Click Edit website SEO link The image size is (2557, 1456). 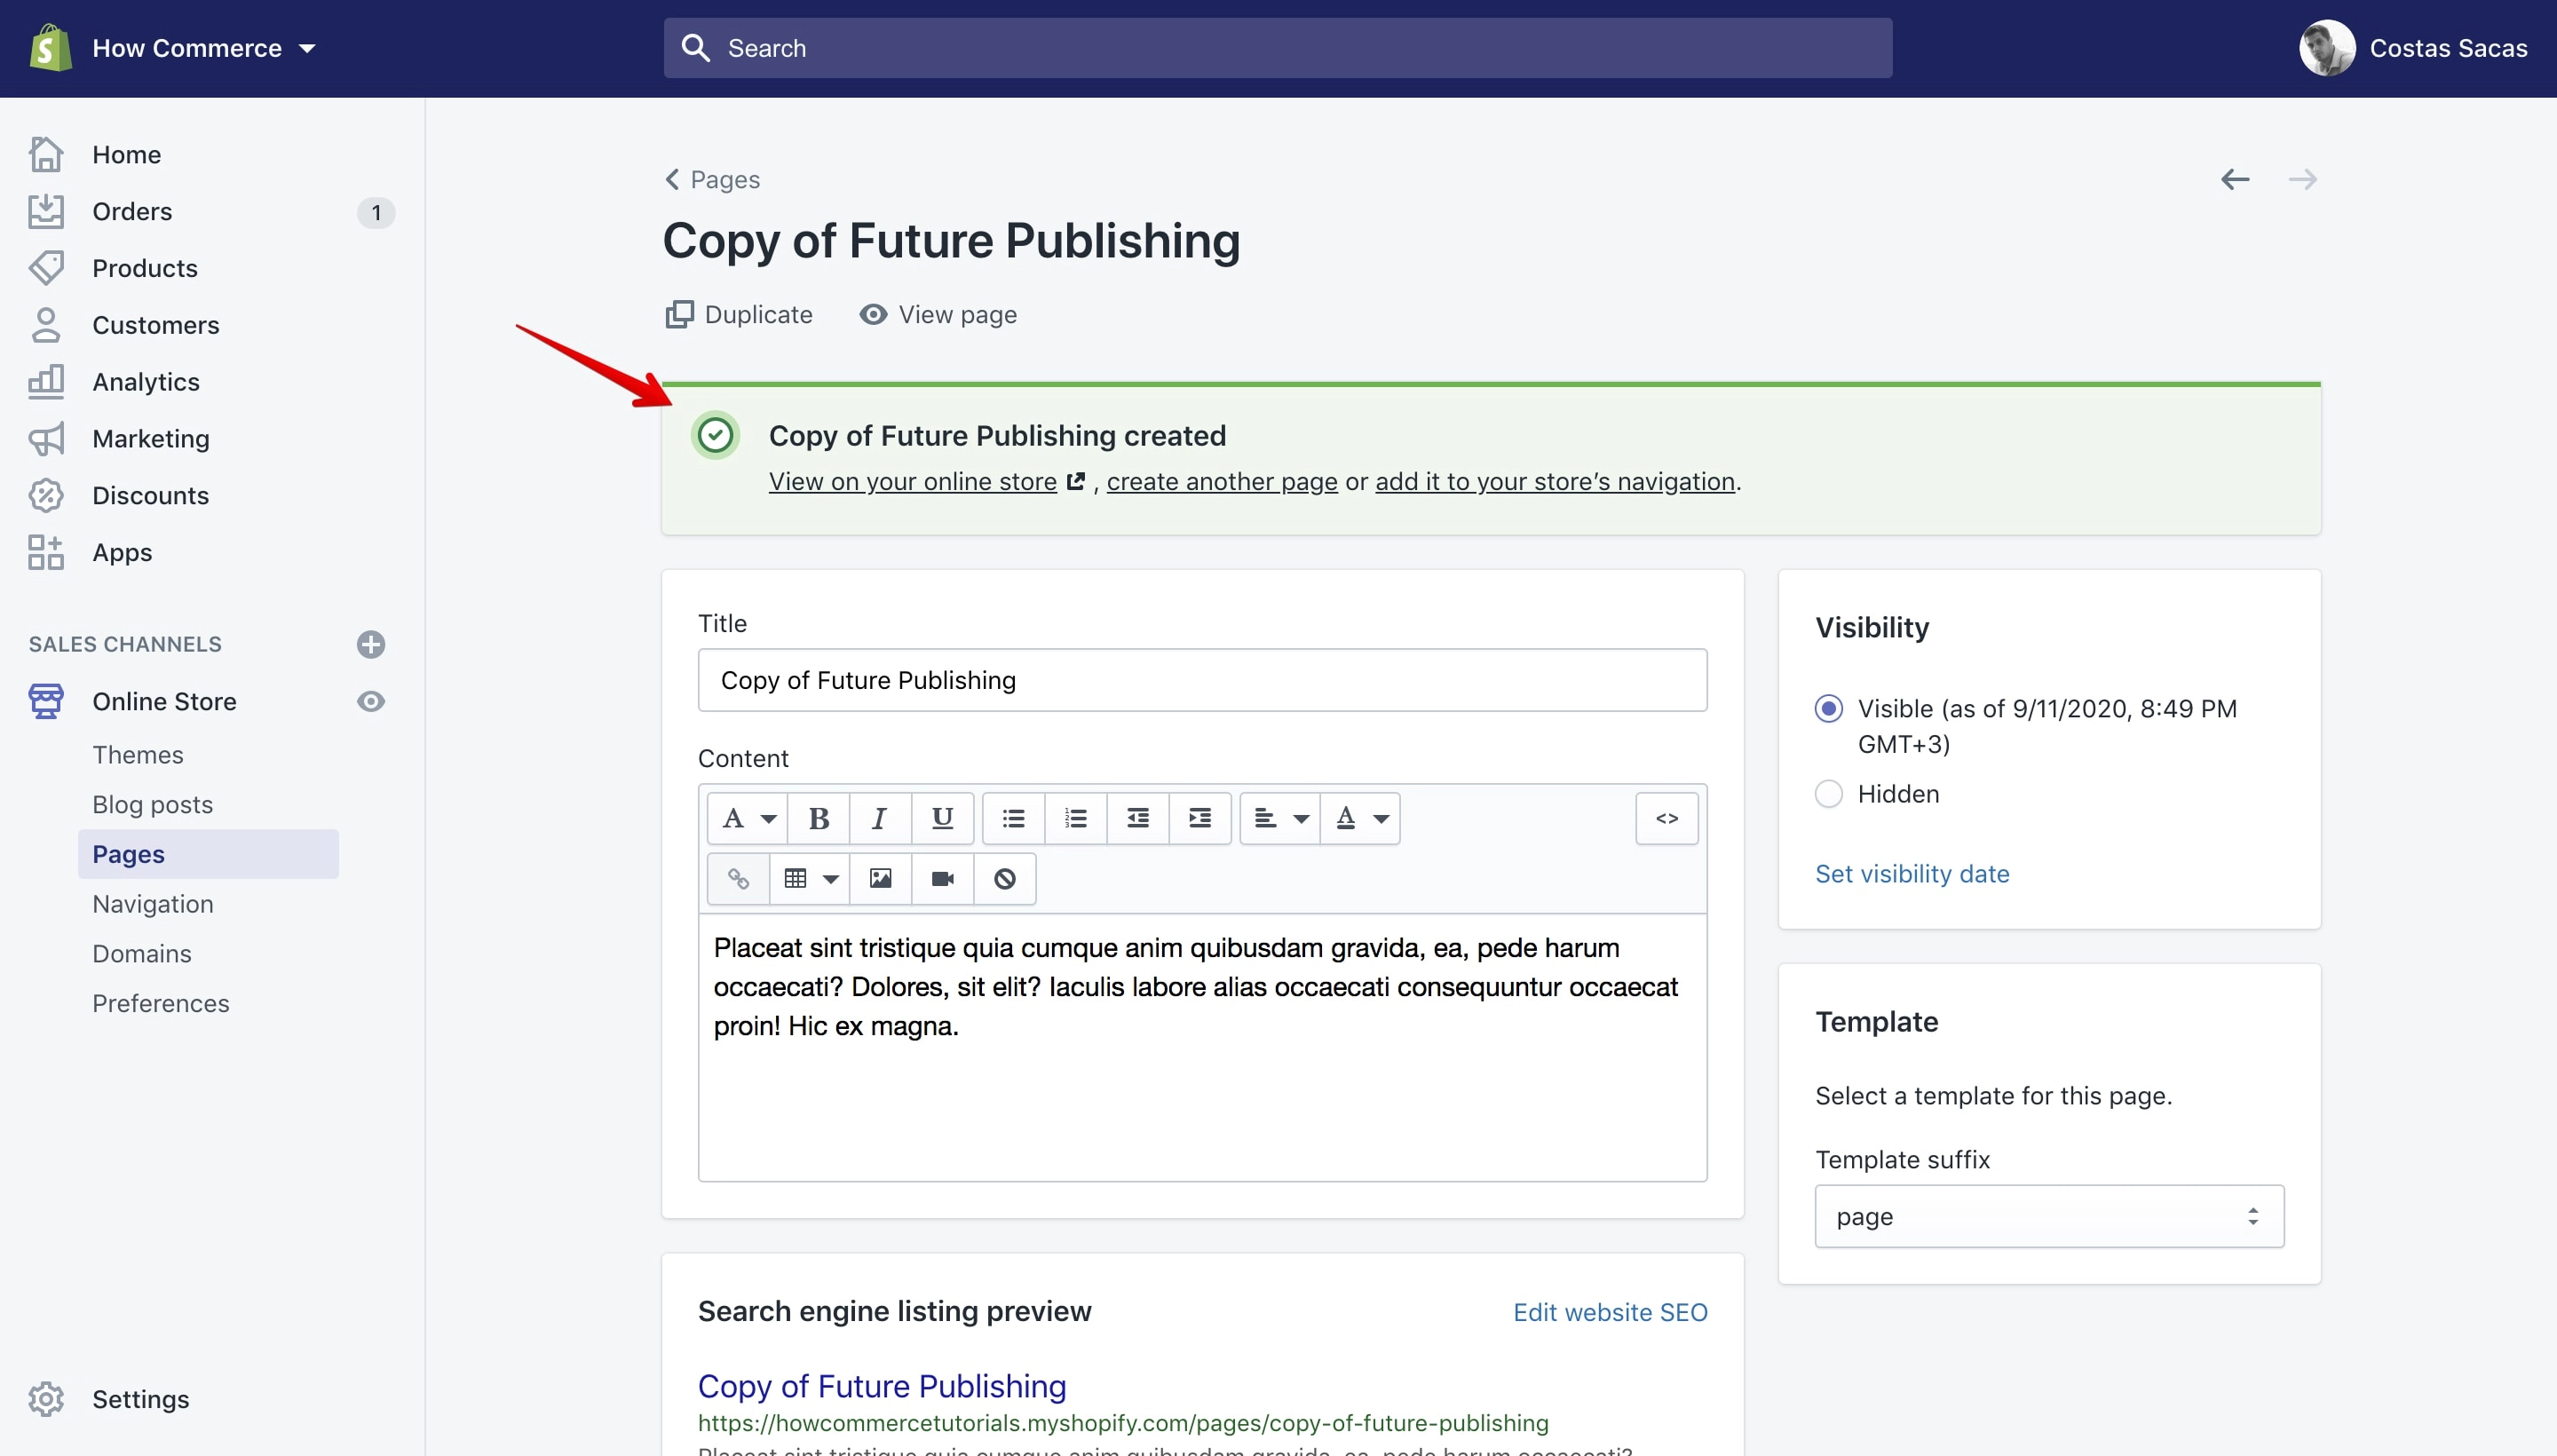click(1610, 1313)
